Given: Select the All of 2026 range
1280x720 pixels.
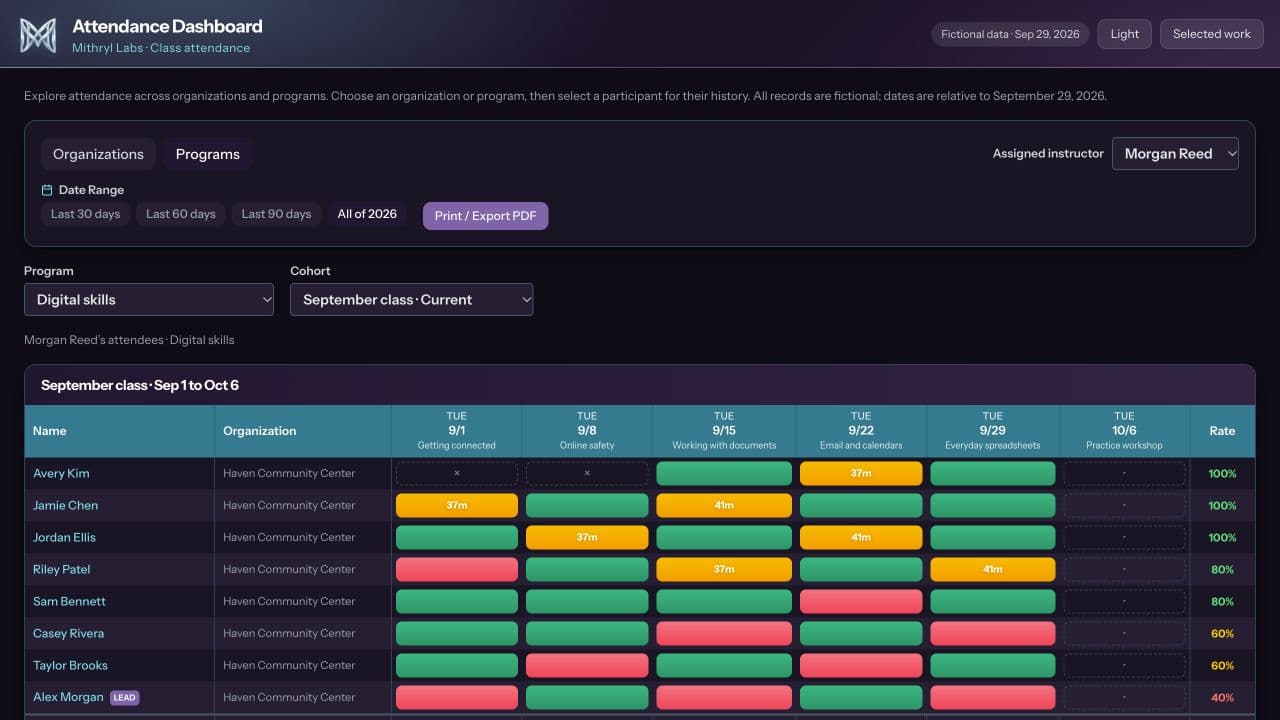Looking at the screenshot, I should click(x=367, y=214).
